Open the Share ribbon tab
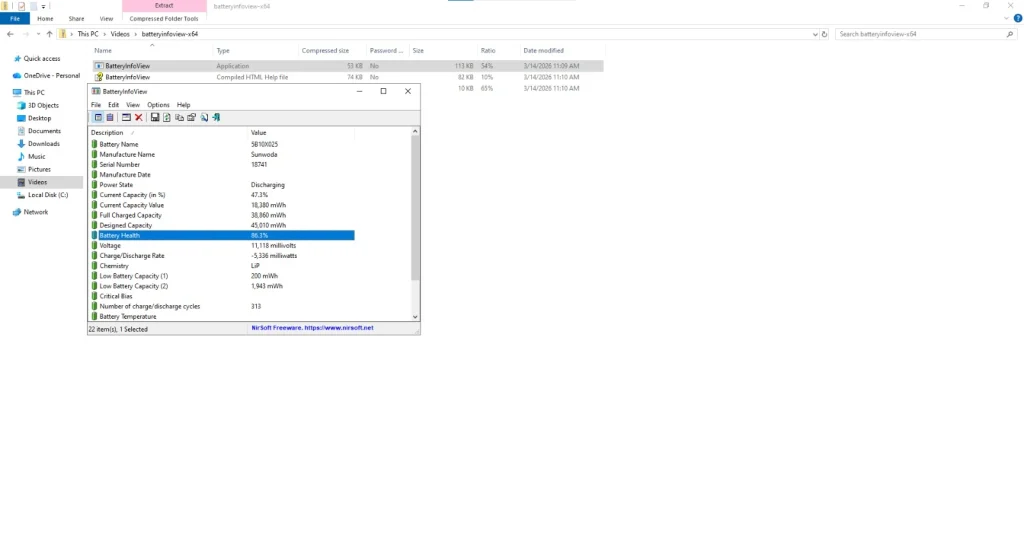 point(76,19)
